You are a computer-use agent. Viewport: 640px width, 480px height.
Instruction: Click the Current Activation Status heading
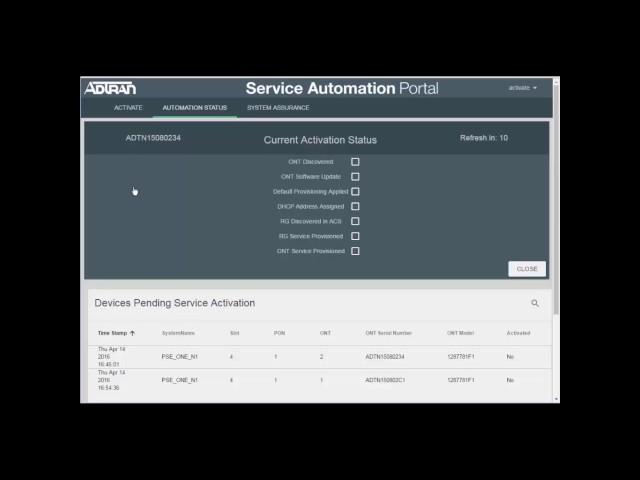[320, 140]
